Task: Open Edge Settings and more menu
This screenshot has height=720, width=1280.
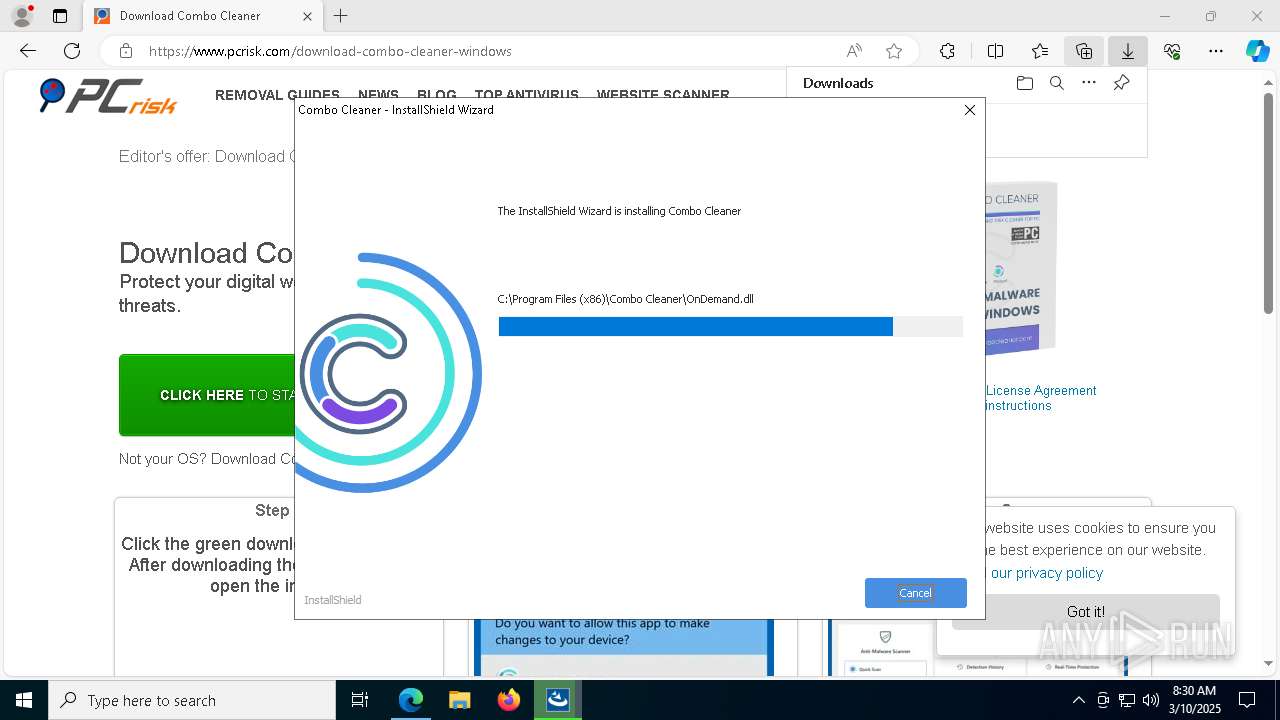Action: [x=1216, y=51]
